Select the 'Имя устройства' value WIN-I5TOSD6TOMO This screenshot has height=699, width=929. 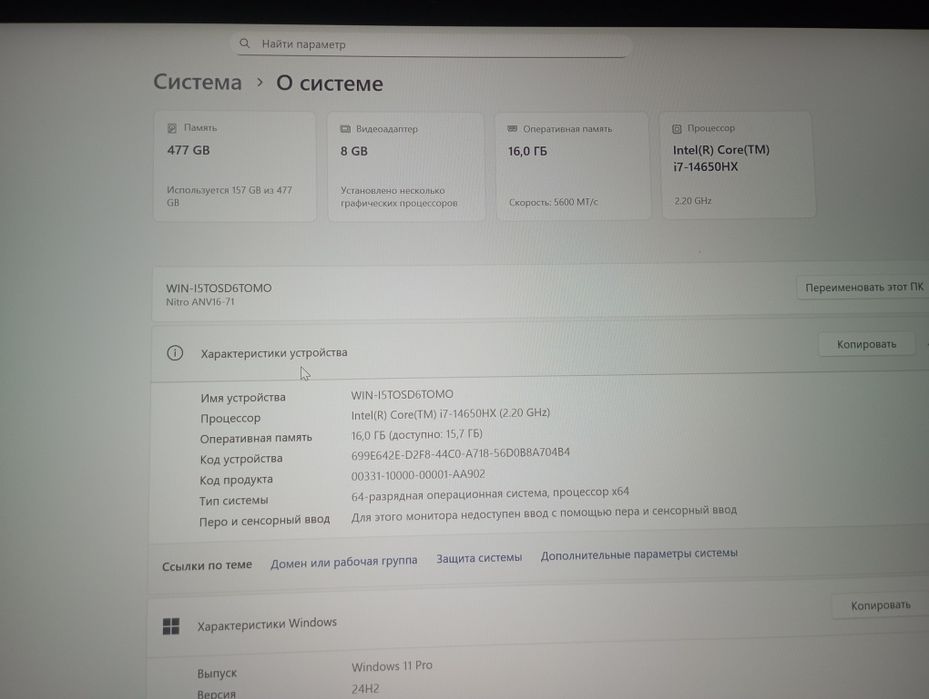point(402,395)
